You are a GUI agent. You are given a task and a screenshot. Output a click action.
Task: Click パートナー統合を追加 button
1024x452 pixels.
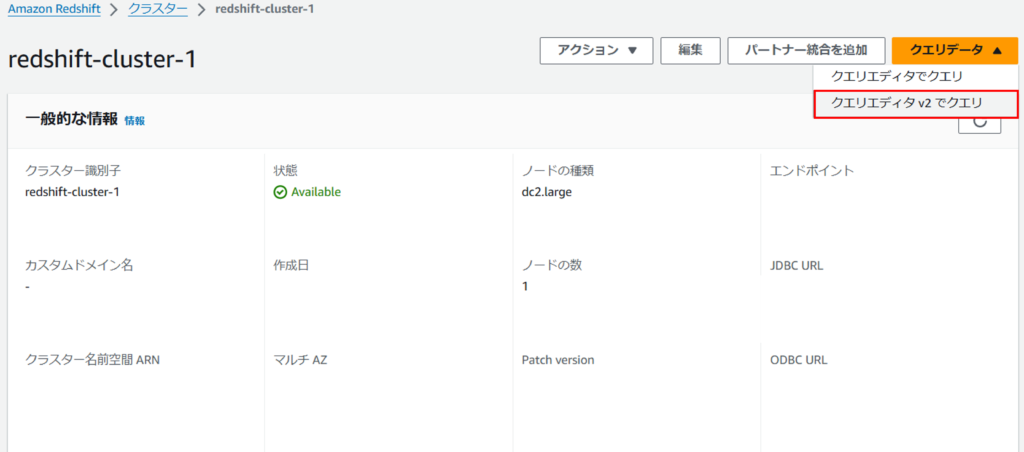click(x=806, y=50)
